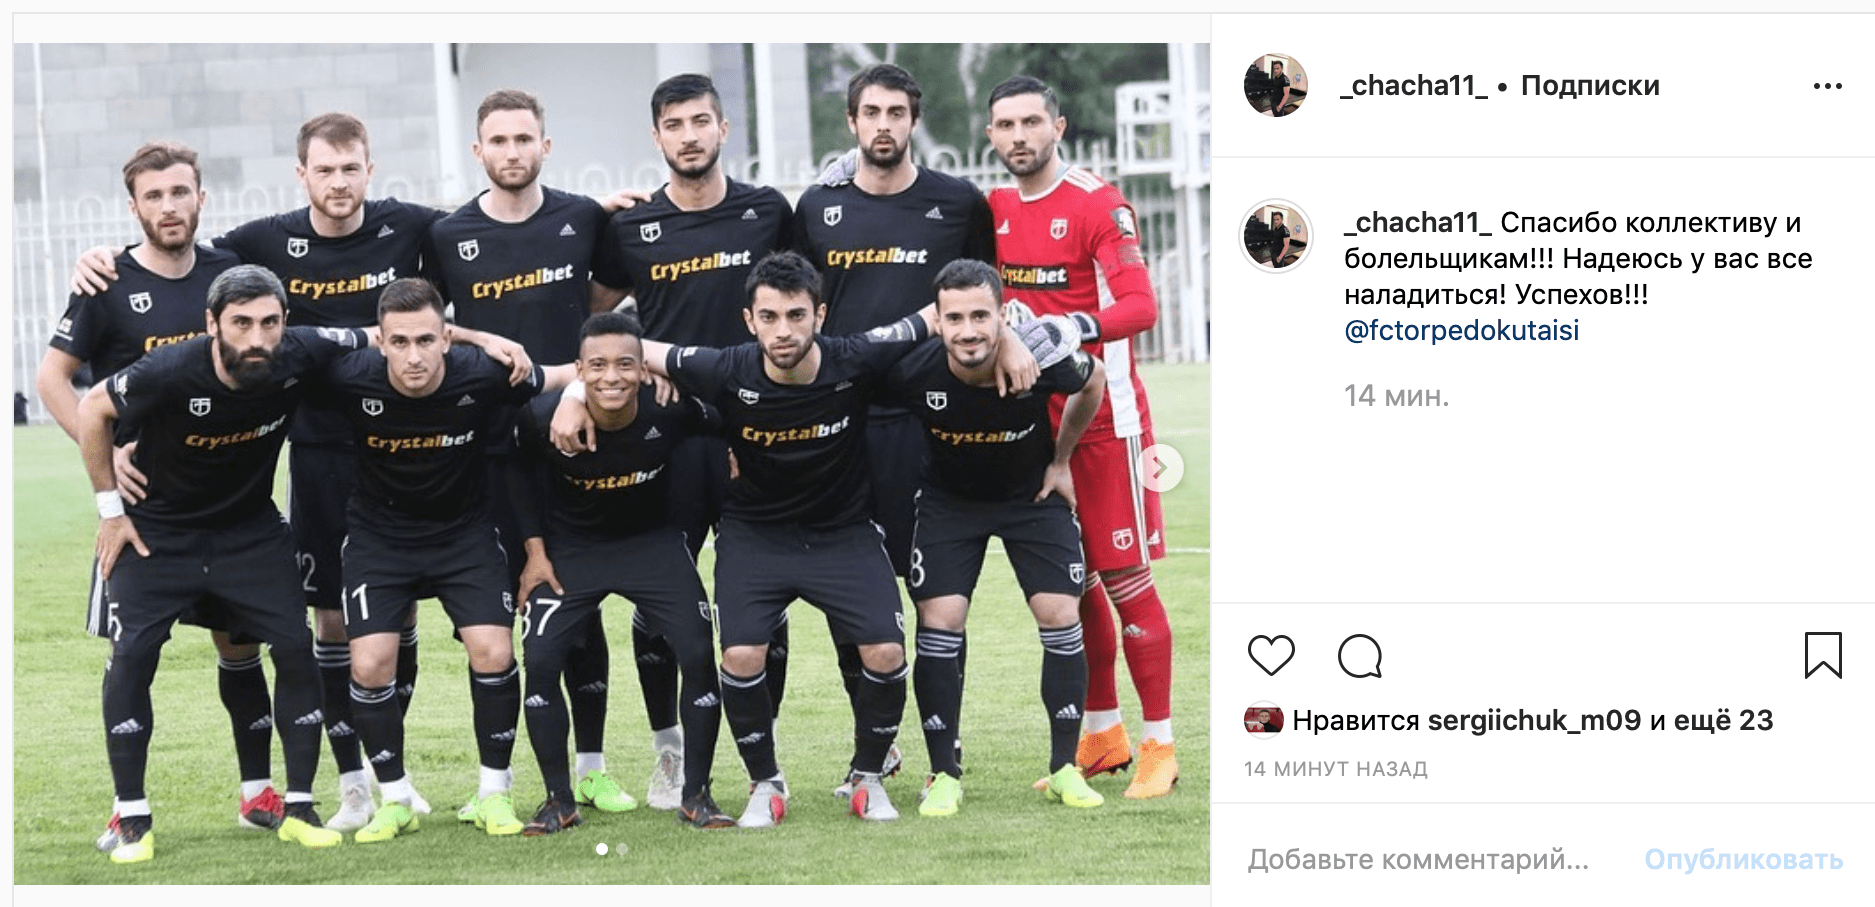This screenshot has height=907, width=1875.
Task: Open the sergiichuk_m09 profile from likes
Action: click(x=1534, y=720)
